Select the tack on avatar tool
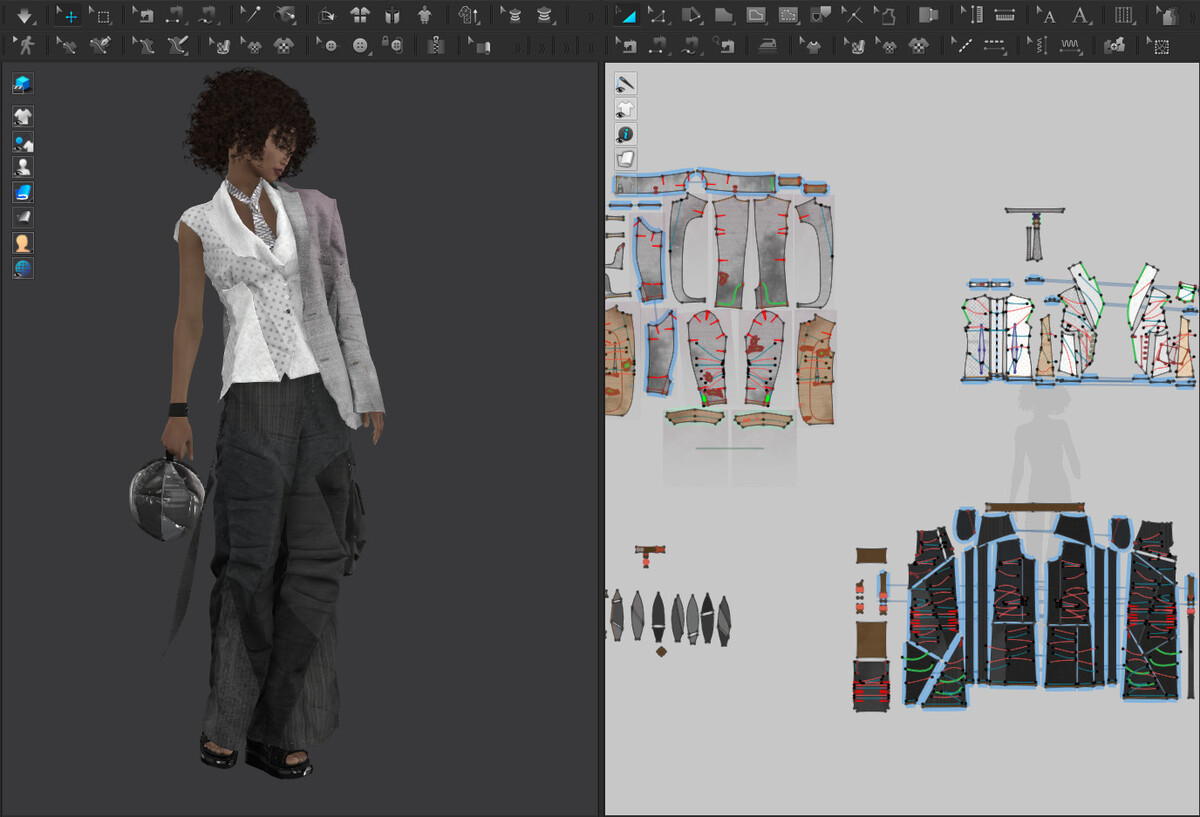1200x817 pixels. (x=284, y=15)
